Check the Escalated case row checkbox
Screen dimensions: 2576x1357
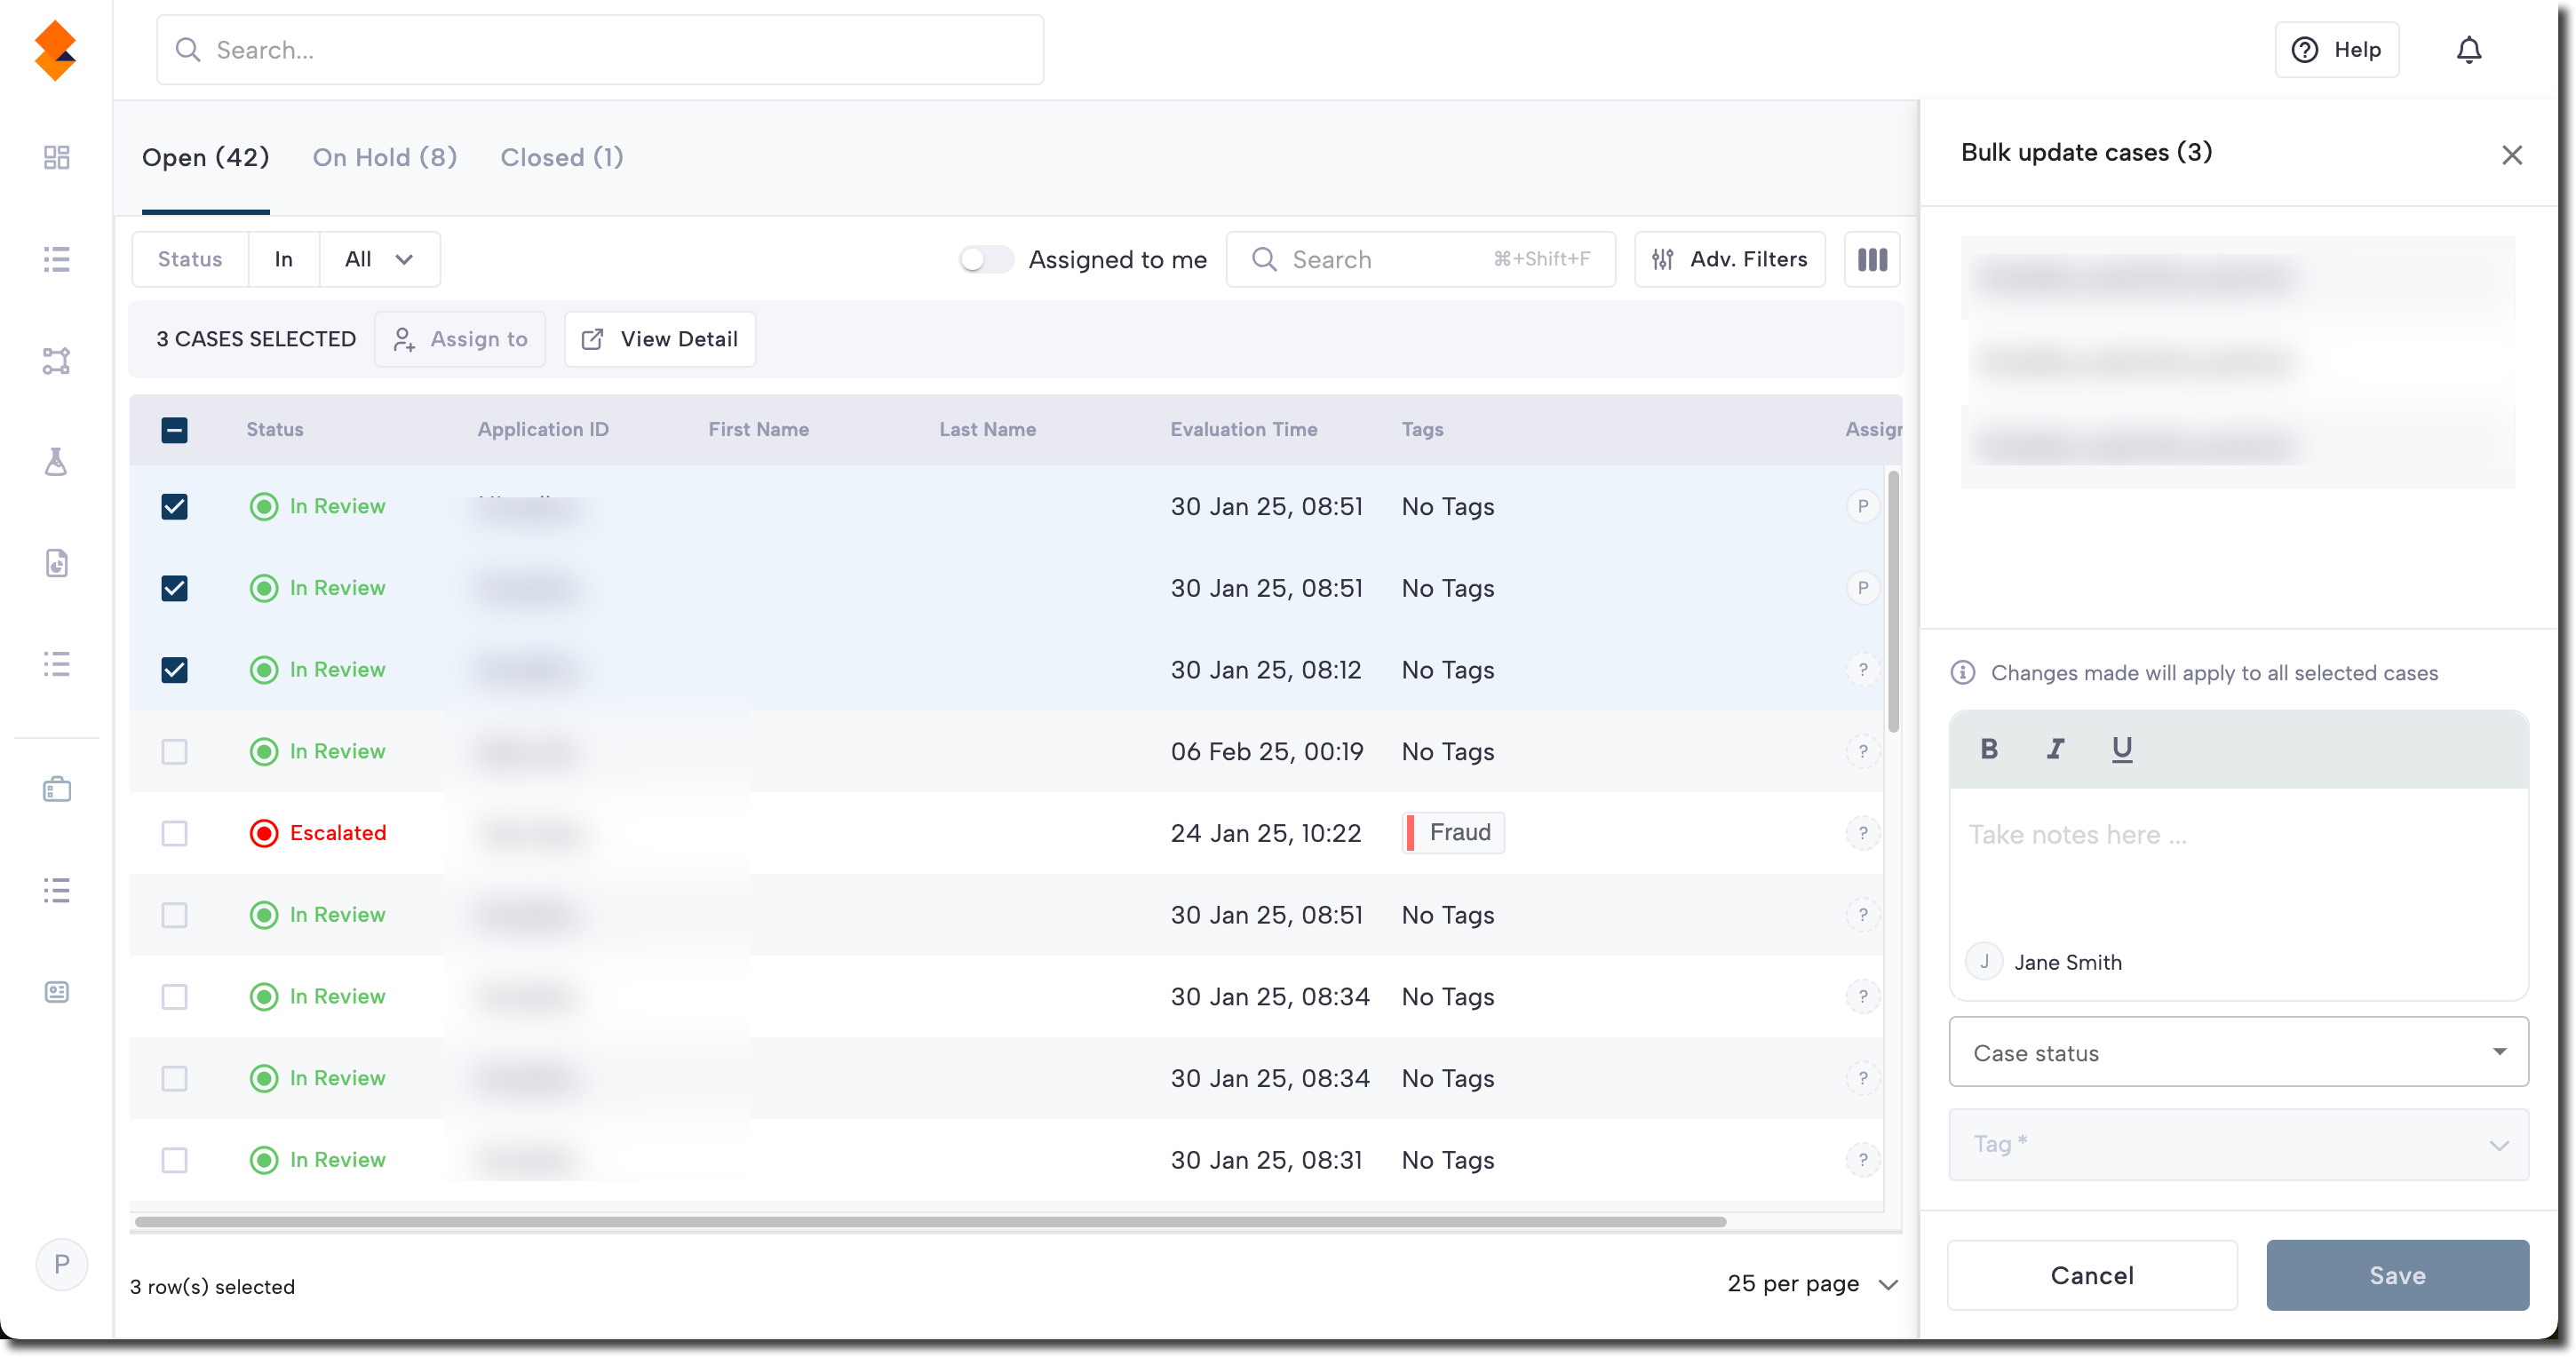pos(175,833)
